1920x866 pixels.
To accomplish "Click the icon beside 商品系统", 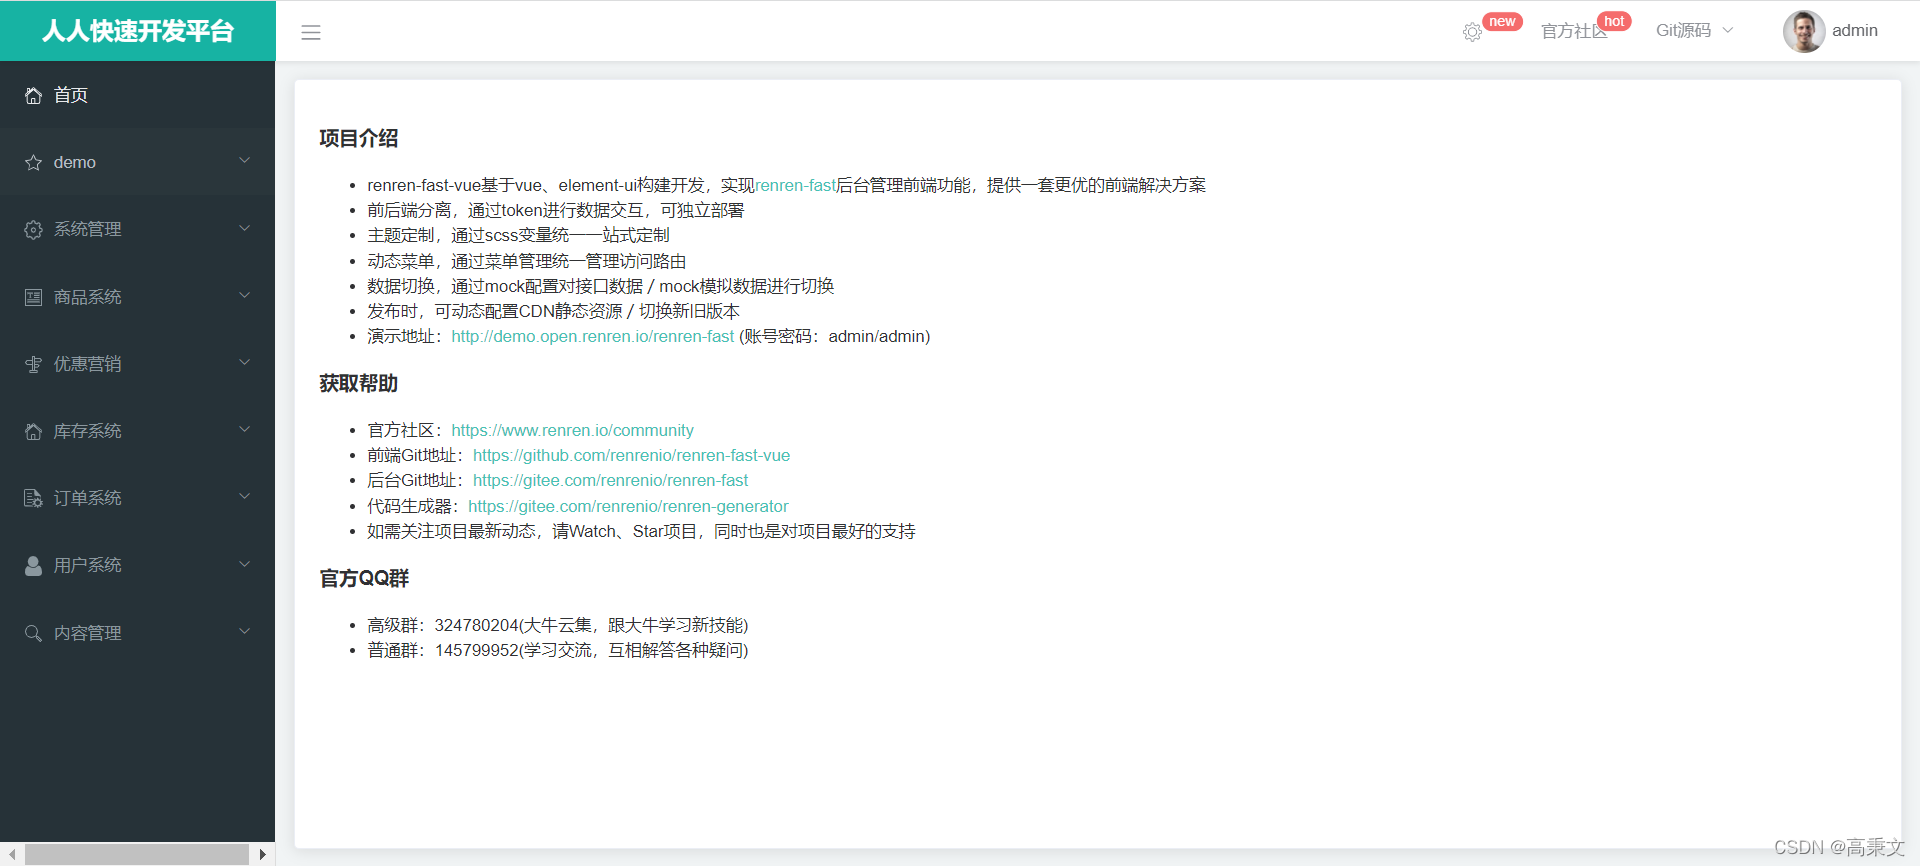I will [33, 297].
